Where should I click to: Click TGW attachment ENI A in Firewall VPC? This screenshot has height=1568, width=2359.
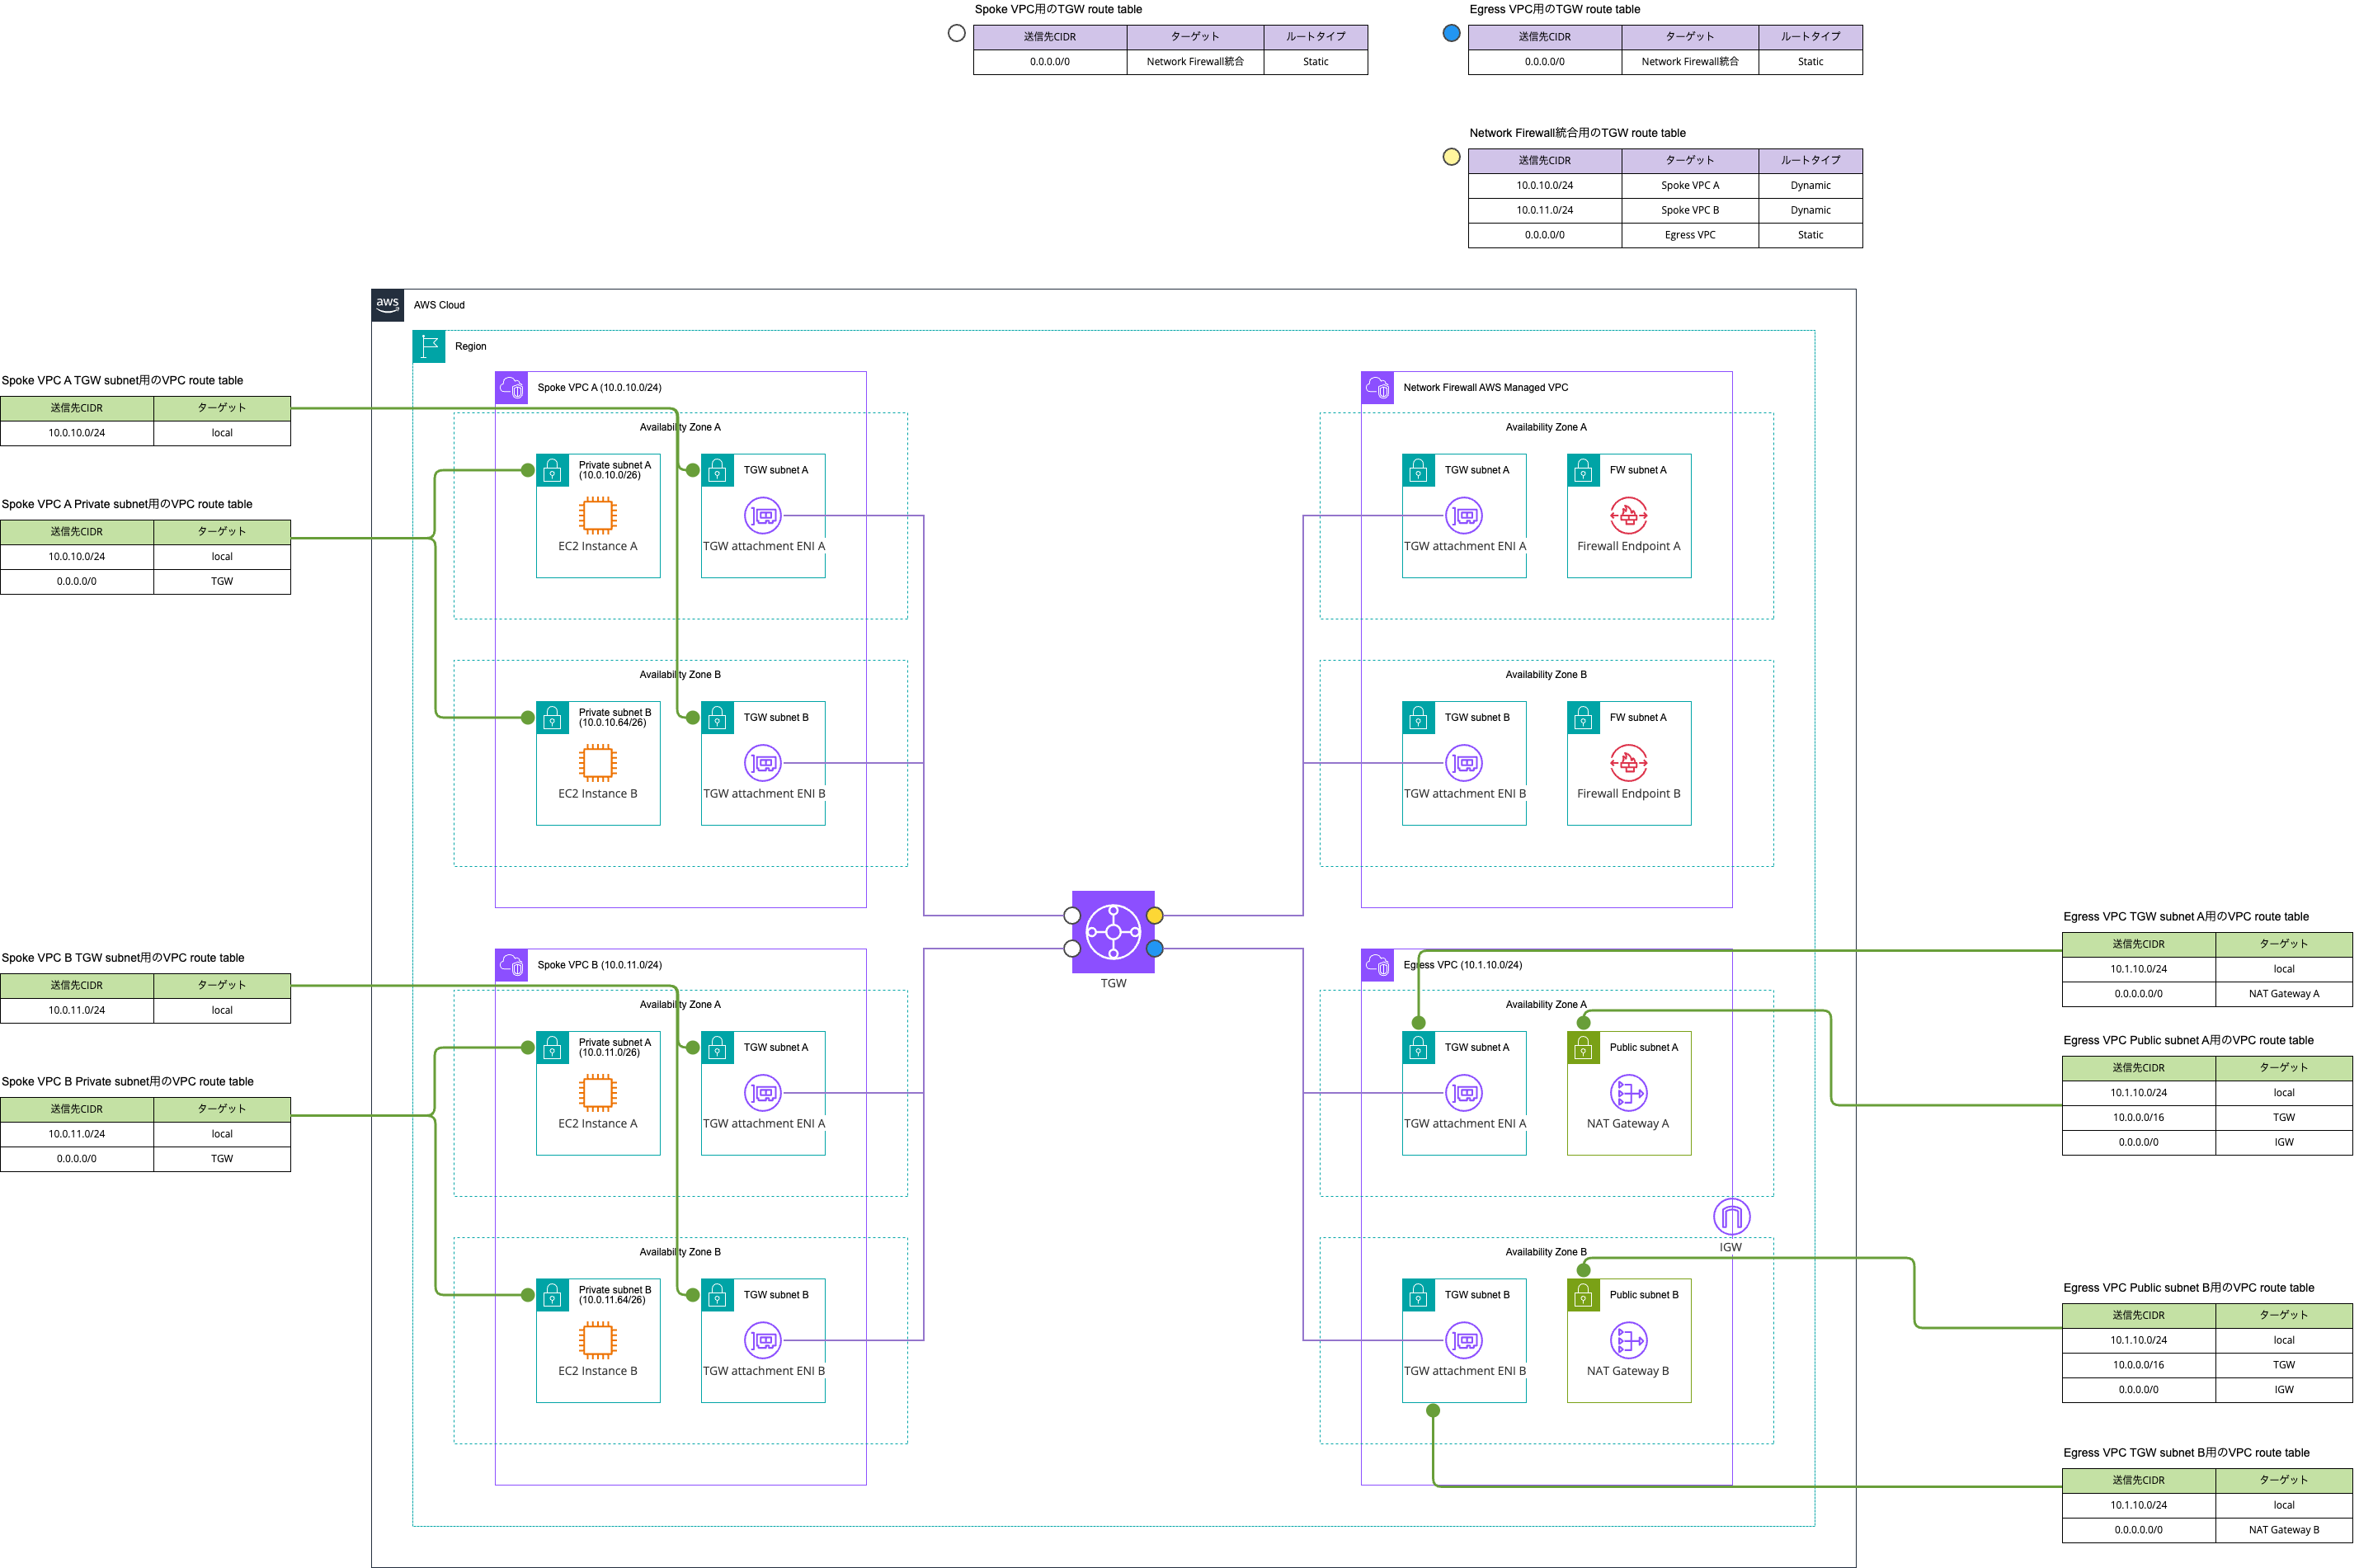(1464, 516)
